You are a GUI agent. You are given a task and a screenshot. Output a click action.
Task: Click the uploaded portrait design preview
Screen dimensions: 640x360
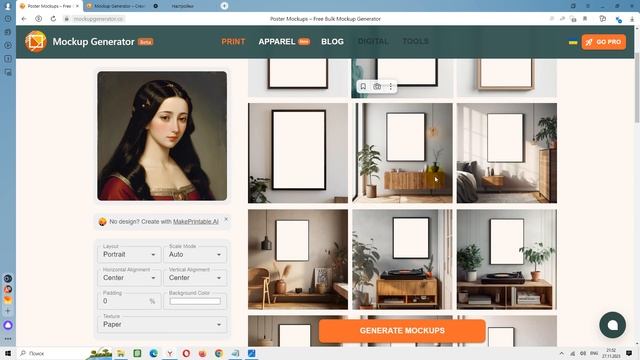(162, 136)
